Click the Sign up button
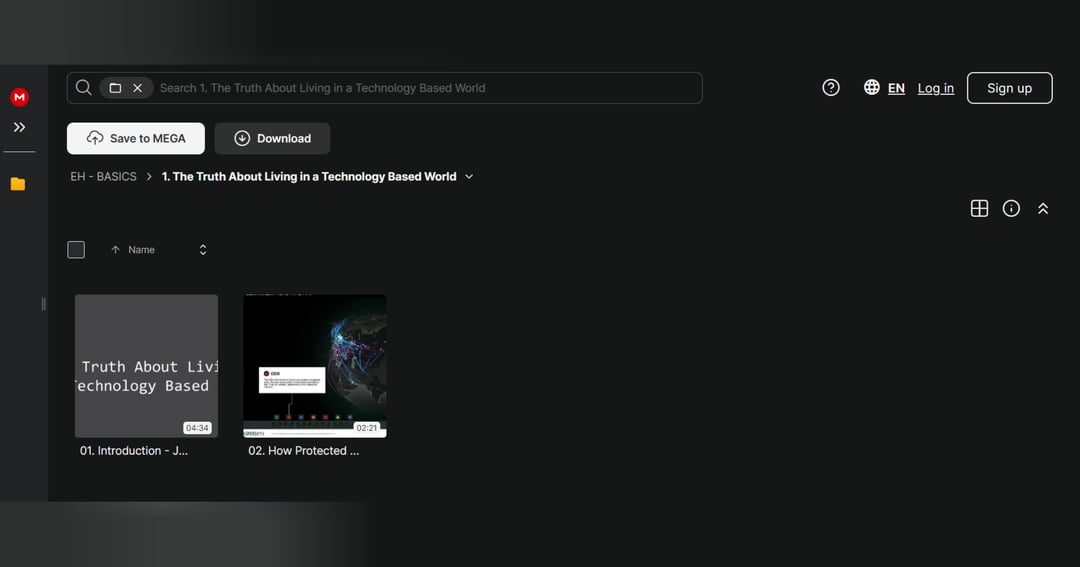This screenshot has width=1080, height=567. point(1009,88)
